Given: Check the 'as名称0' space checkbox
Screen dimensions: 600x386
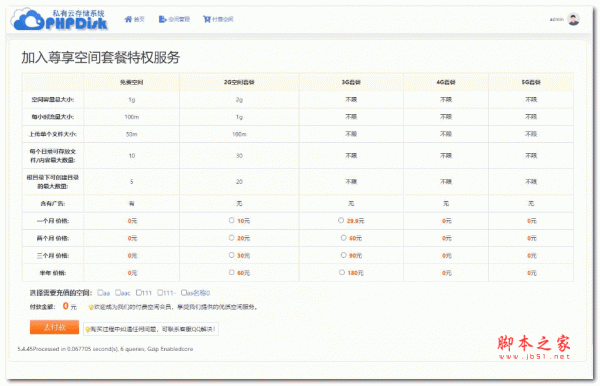Looking at the screenshot, I should click(184, 293).
